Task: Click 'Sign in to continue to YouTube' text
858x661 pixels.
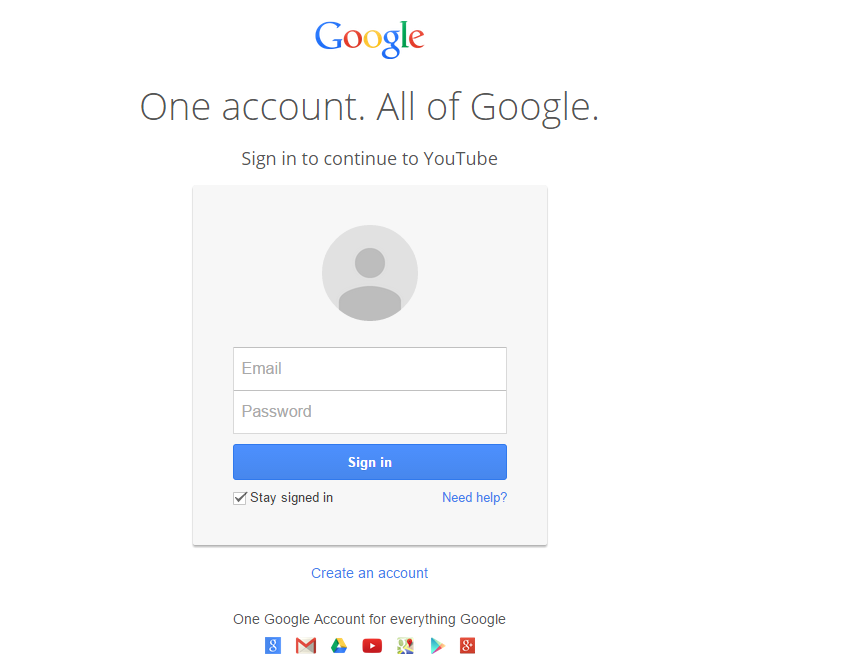Action: [369, 159]
